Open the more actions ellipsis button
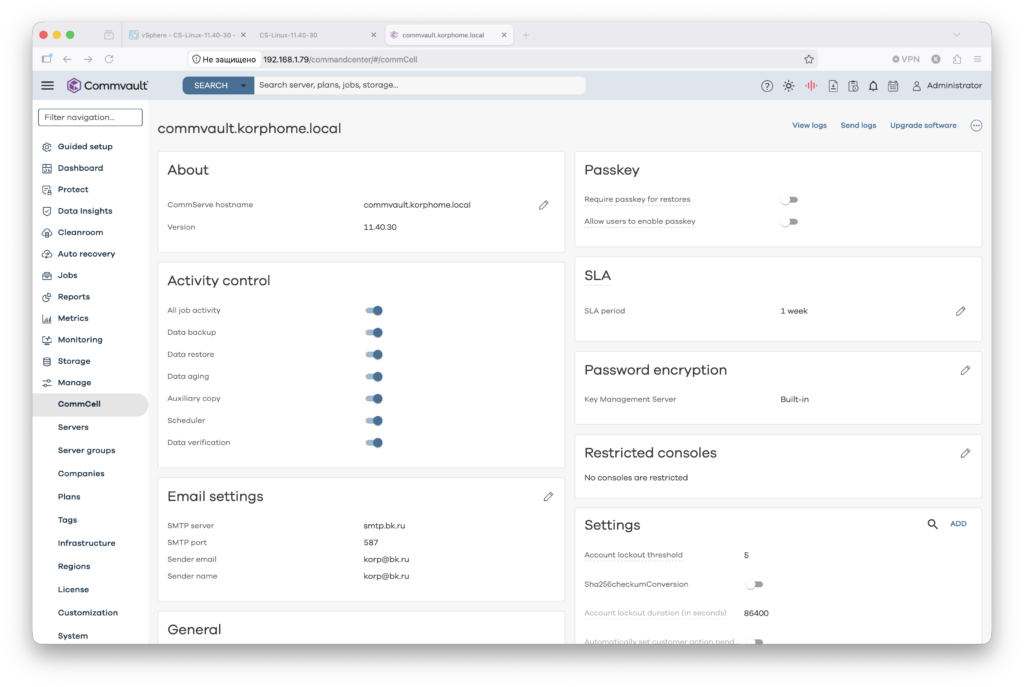 tap(976, 125)
